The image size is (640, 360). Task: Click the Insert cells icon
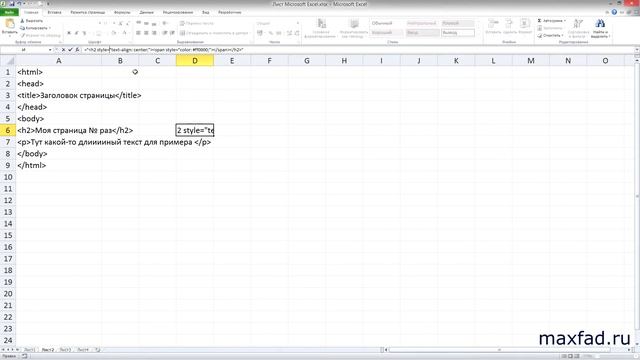pos(493,23)
